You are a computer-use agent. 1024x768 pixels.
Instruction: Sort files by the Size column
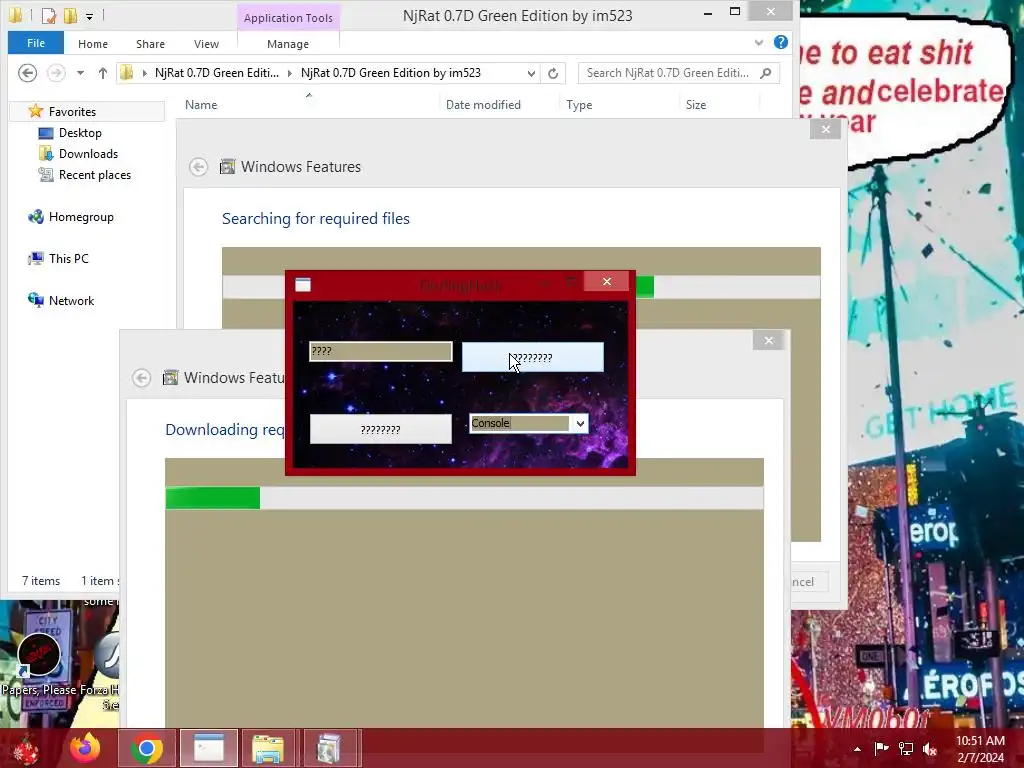(696, 104)
